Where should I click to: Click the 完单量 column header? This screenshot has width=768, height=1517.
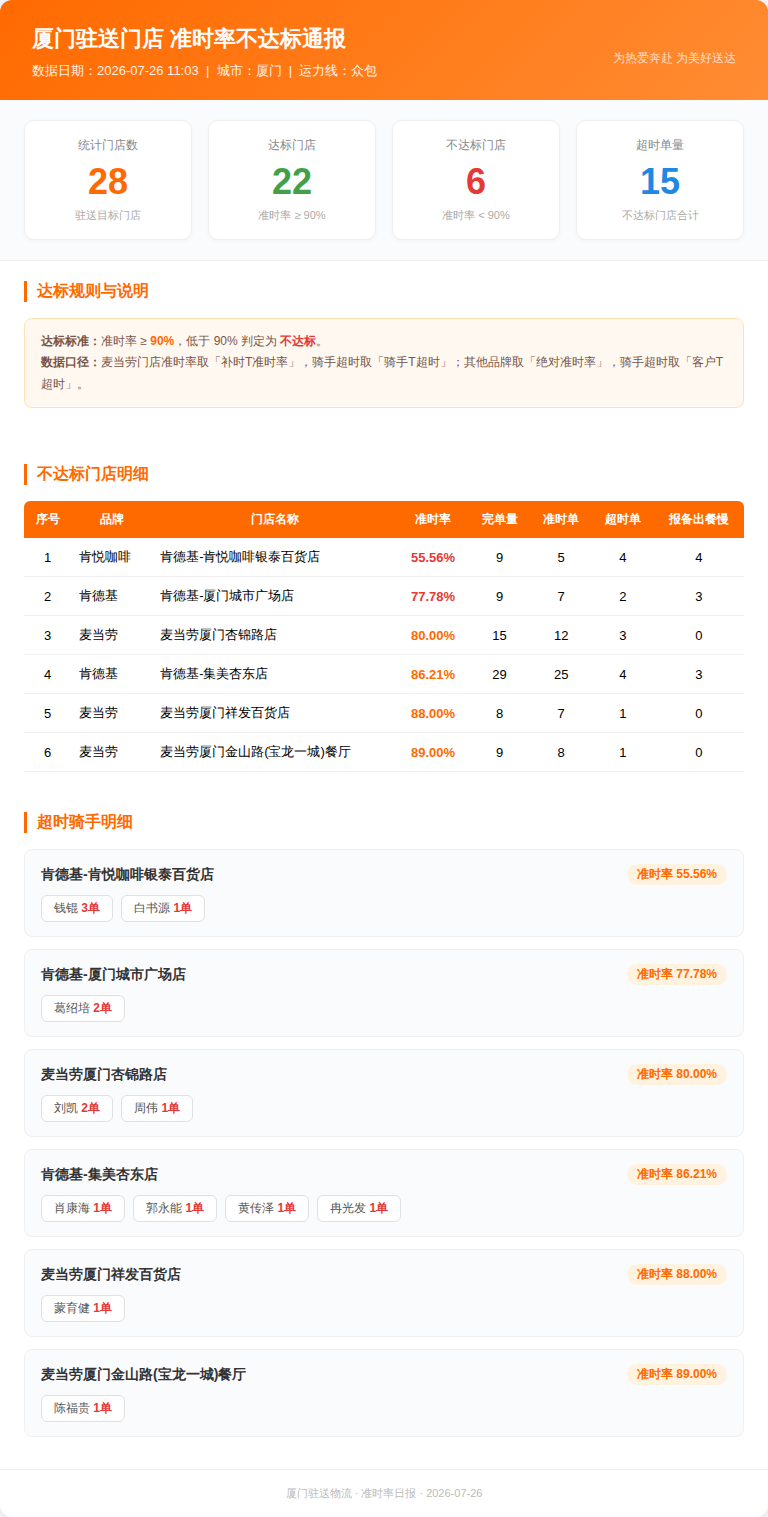pos(500,519)
